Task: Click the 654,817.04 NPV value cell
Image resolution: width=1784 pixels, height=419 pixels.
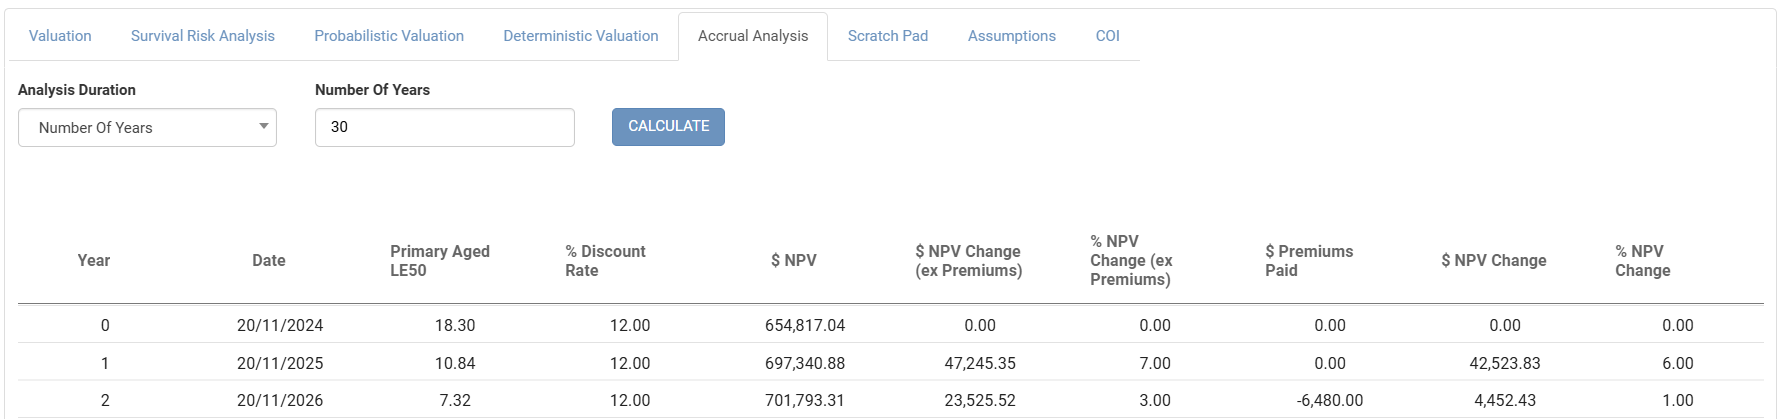Action: (805, 325)
